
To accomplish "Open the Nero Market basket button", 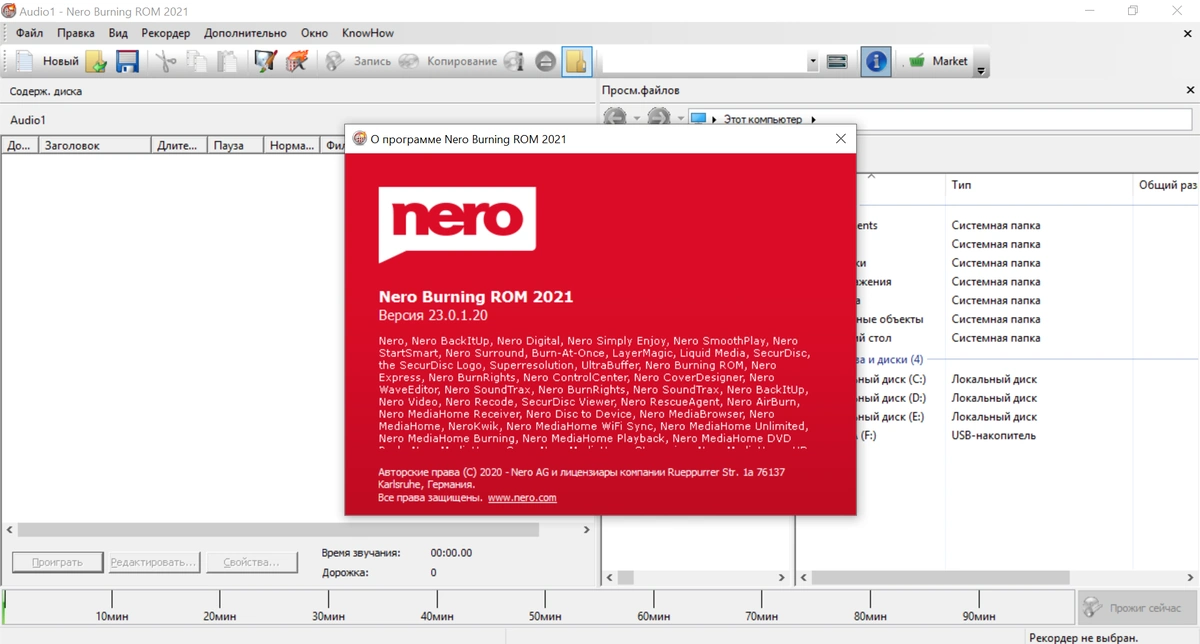I will [937, 61].
